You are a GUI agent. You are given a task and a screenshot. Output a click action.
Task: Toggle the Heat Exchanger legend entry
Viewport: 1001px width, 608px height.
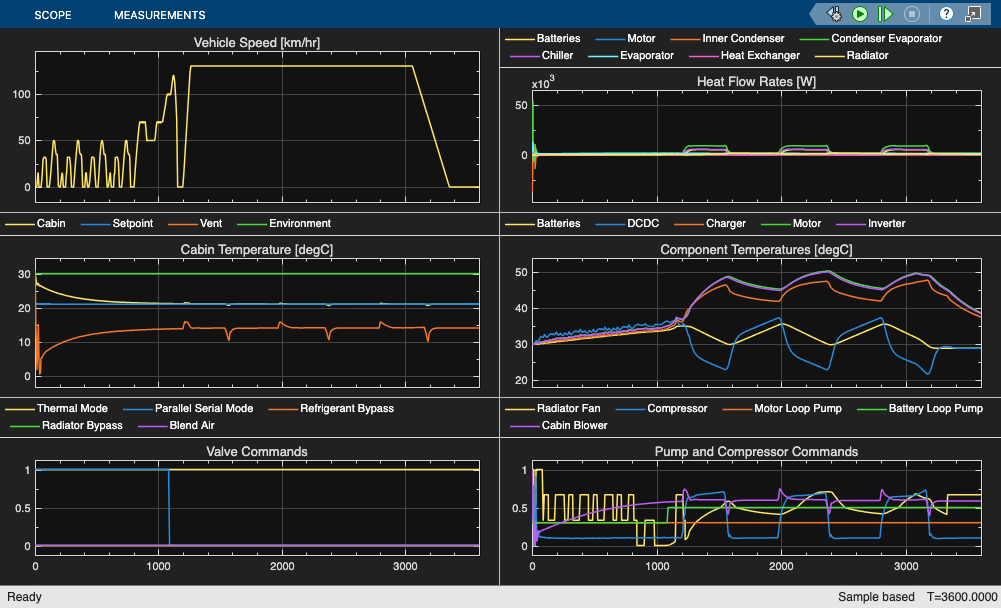(744, 56)
